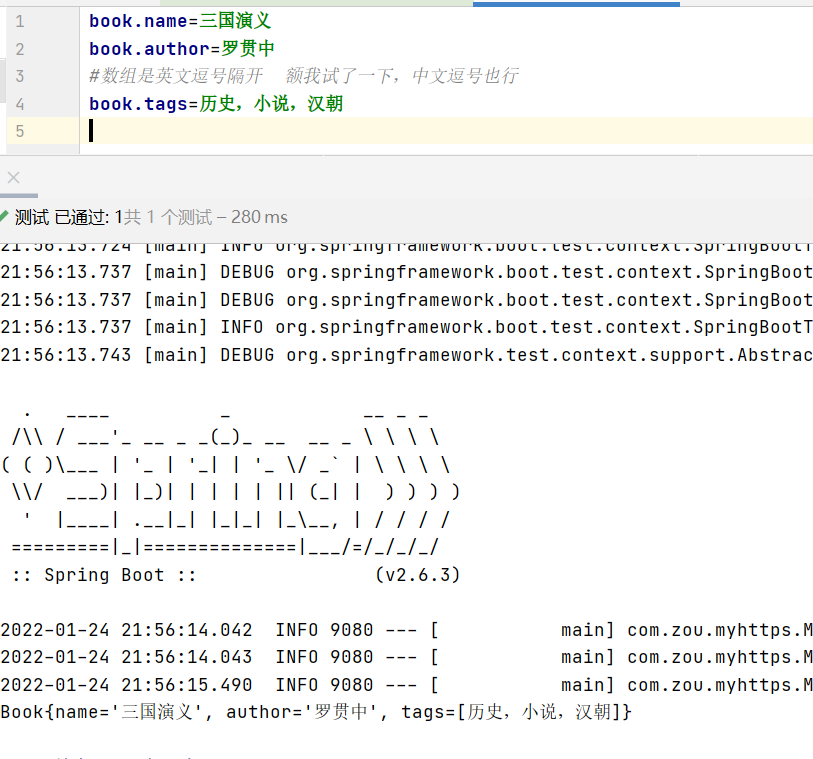Click the Book{name='三国演义'} output line
Viewport: 813px width, 759px height.
[316, 712]
